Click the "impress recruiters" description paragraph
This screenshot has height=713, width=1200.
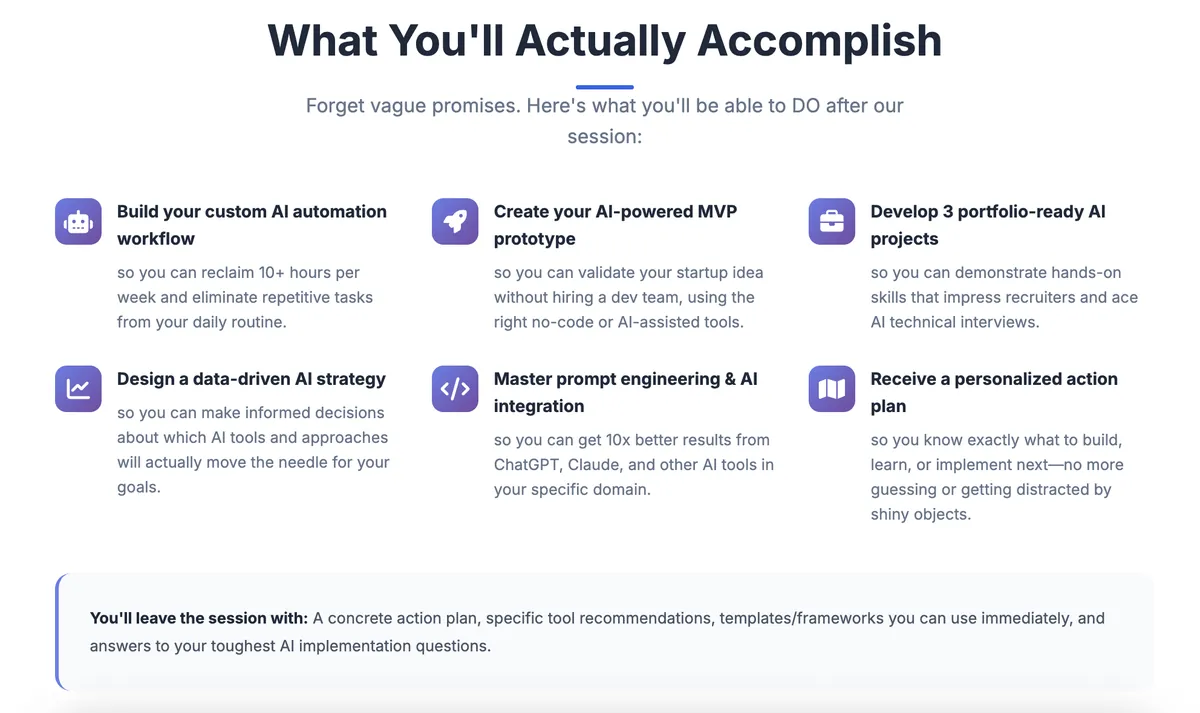click(1004, 297)
